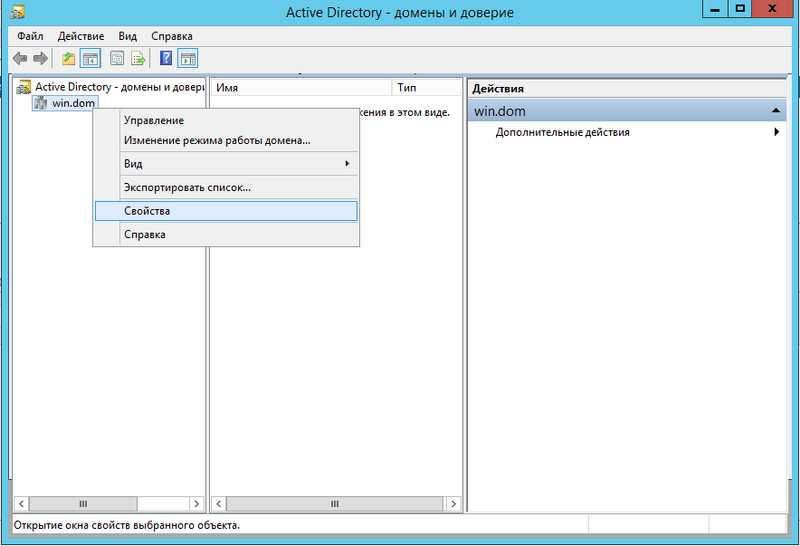The image size is (800, 546).
Task: Choose Справка in the context menu
Action: pyautogui.click(x=226, y=235)
